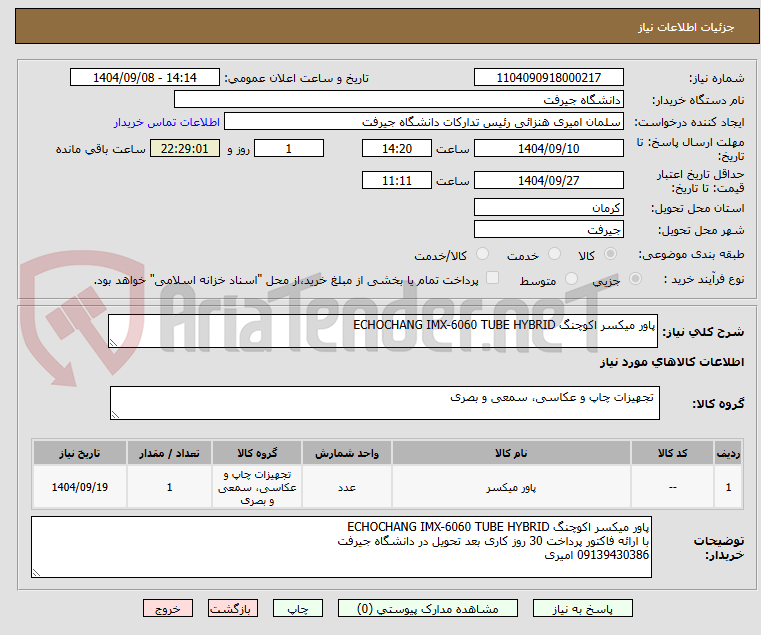
Task: Click the توضیحات خریدار label
Action: (719, 547)
